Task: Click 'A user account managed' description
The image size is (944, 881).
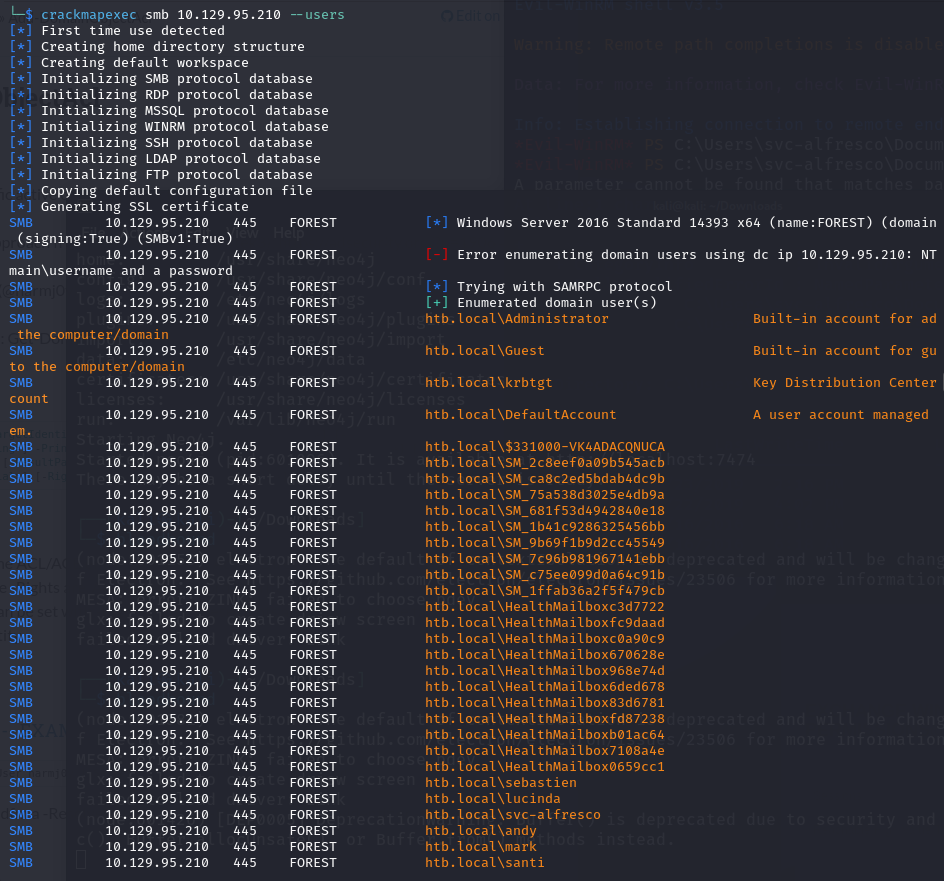Action: (840, 414)
